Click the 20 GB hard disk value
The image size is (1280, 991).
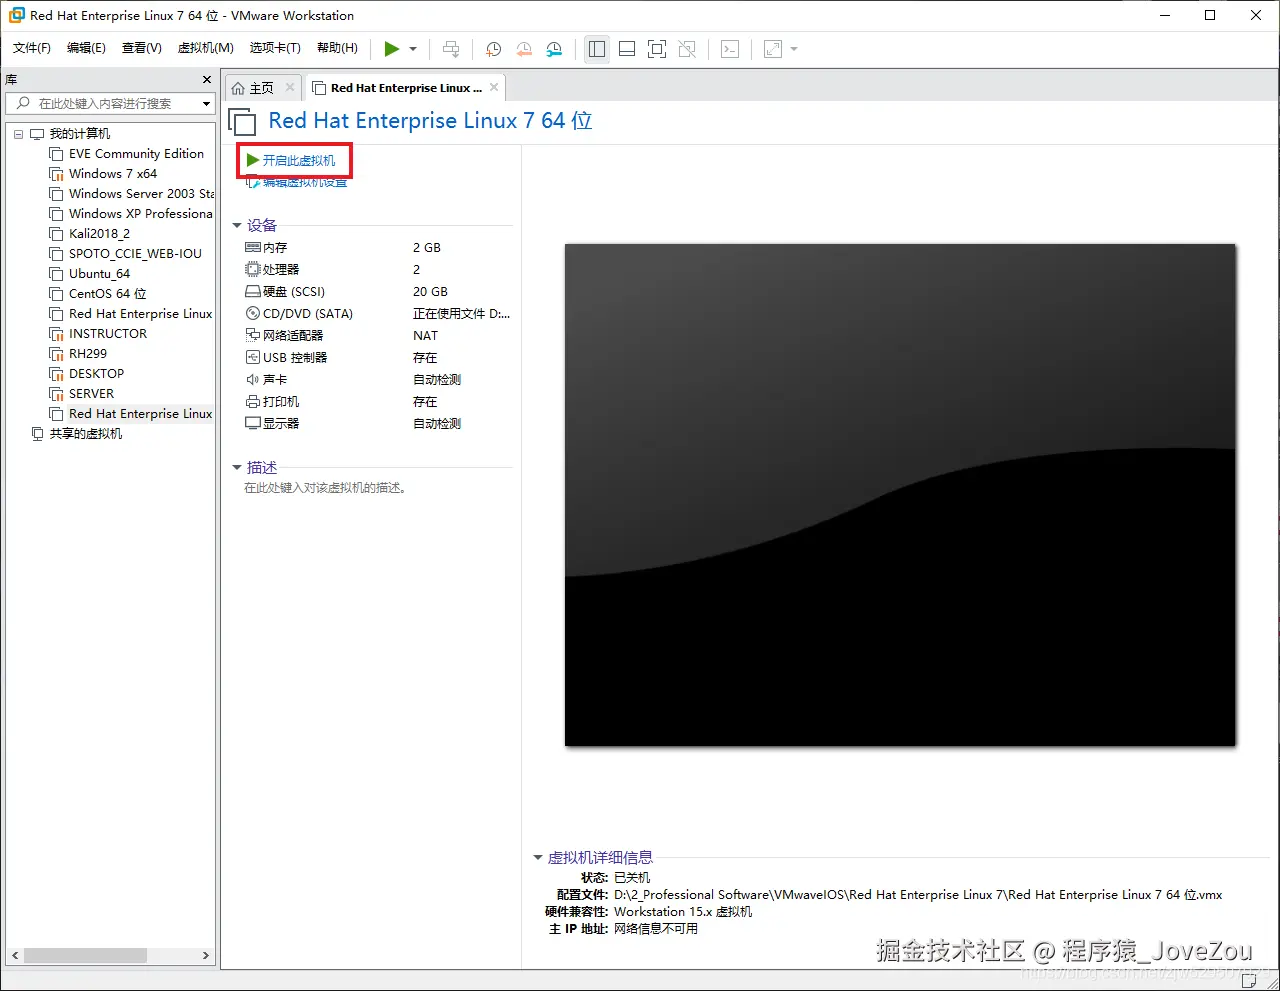(430, 291)
